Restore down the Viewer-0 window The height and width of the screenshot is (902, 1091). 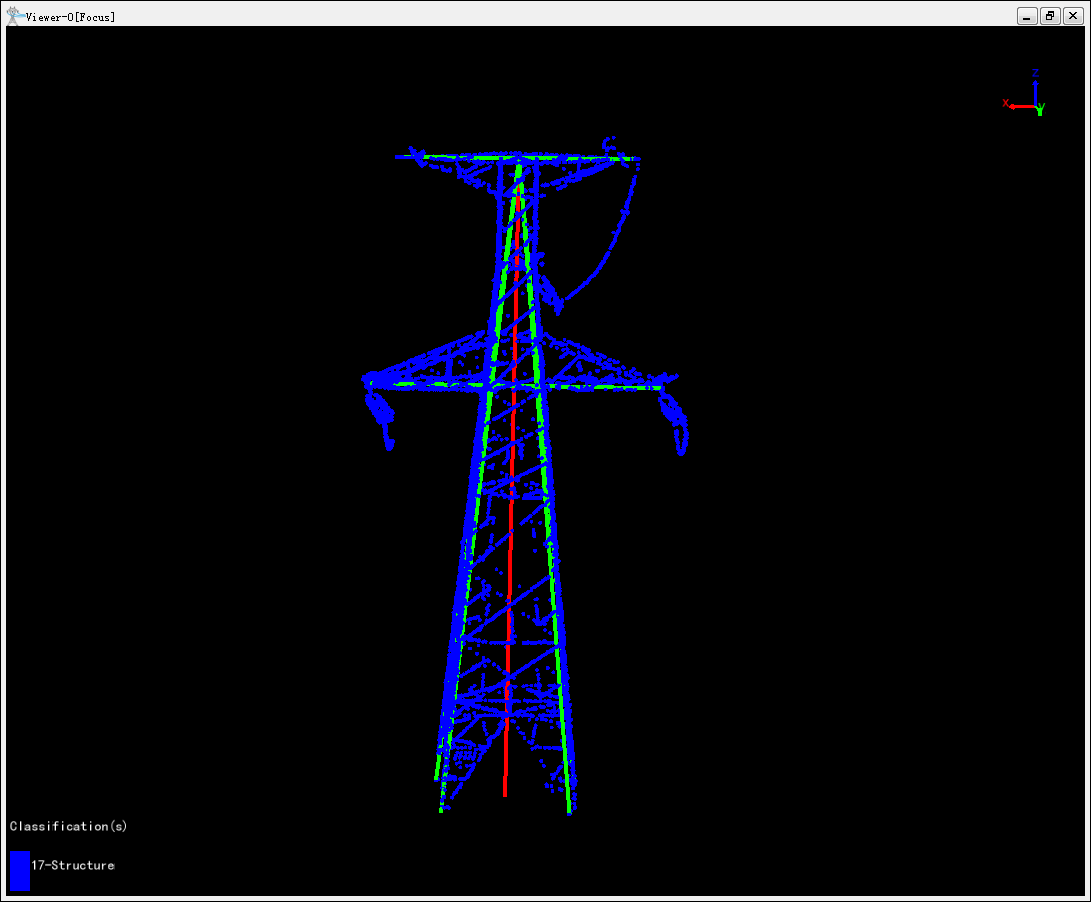1049,16
